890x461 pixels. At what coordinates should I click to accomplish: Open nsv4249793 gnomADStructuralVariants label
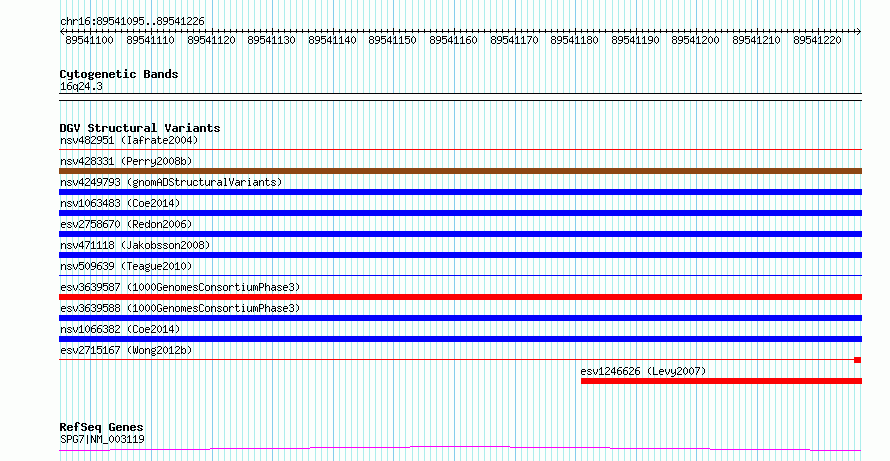coord(171,182)
